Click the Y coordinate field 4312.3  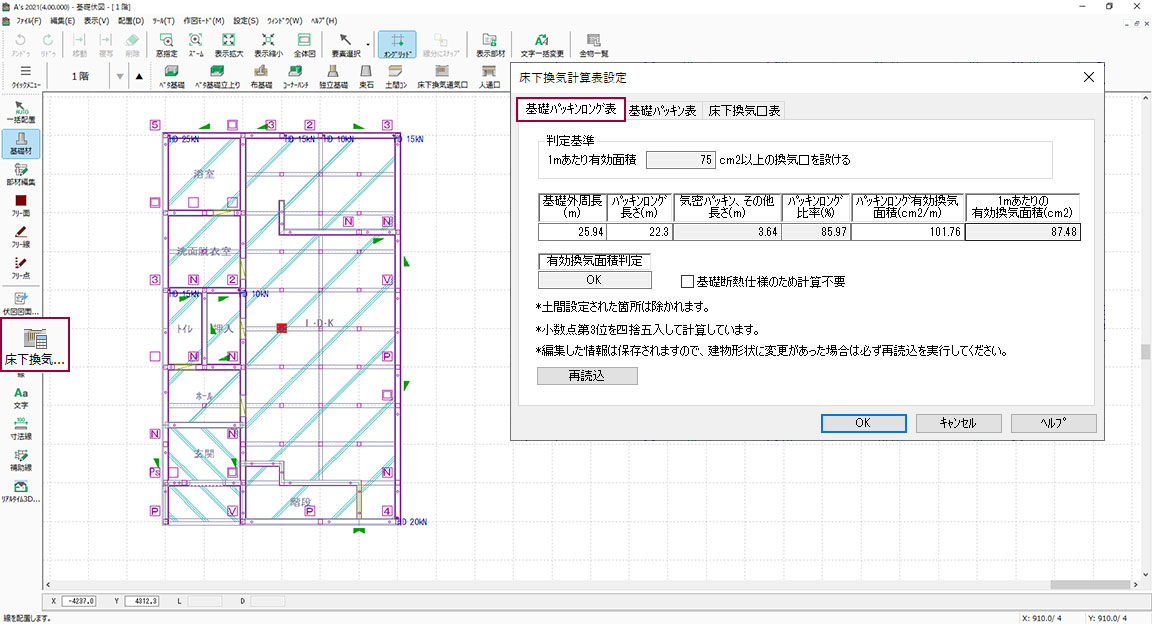[x=142, y=601]
